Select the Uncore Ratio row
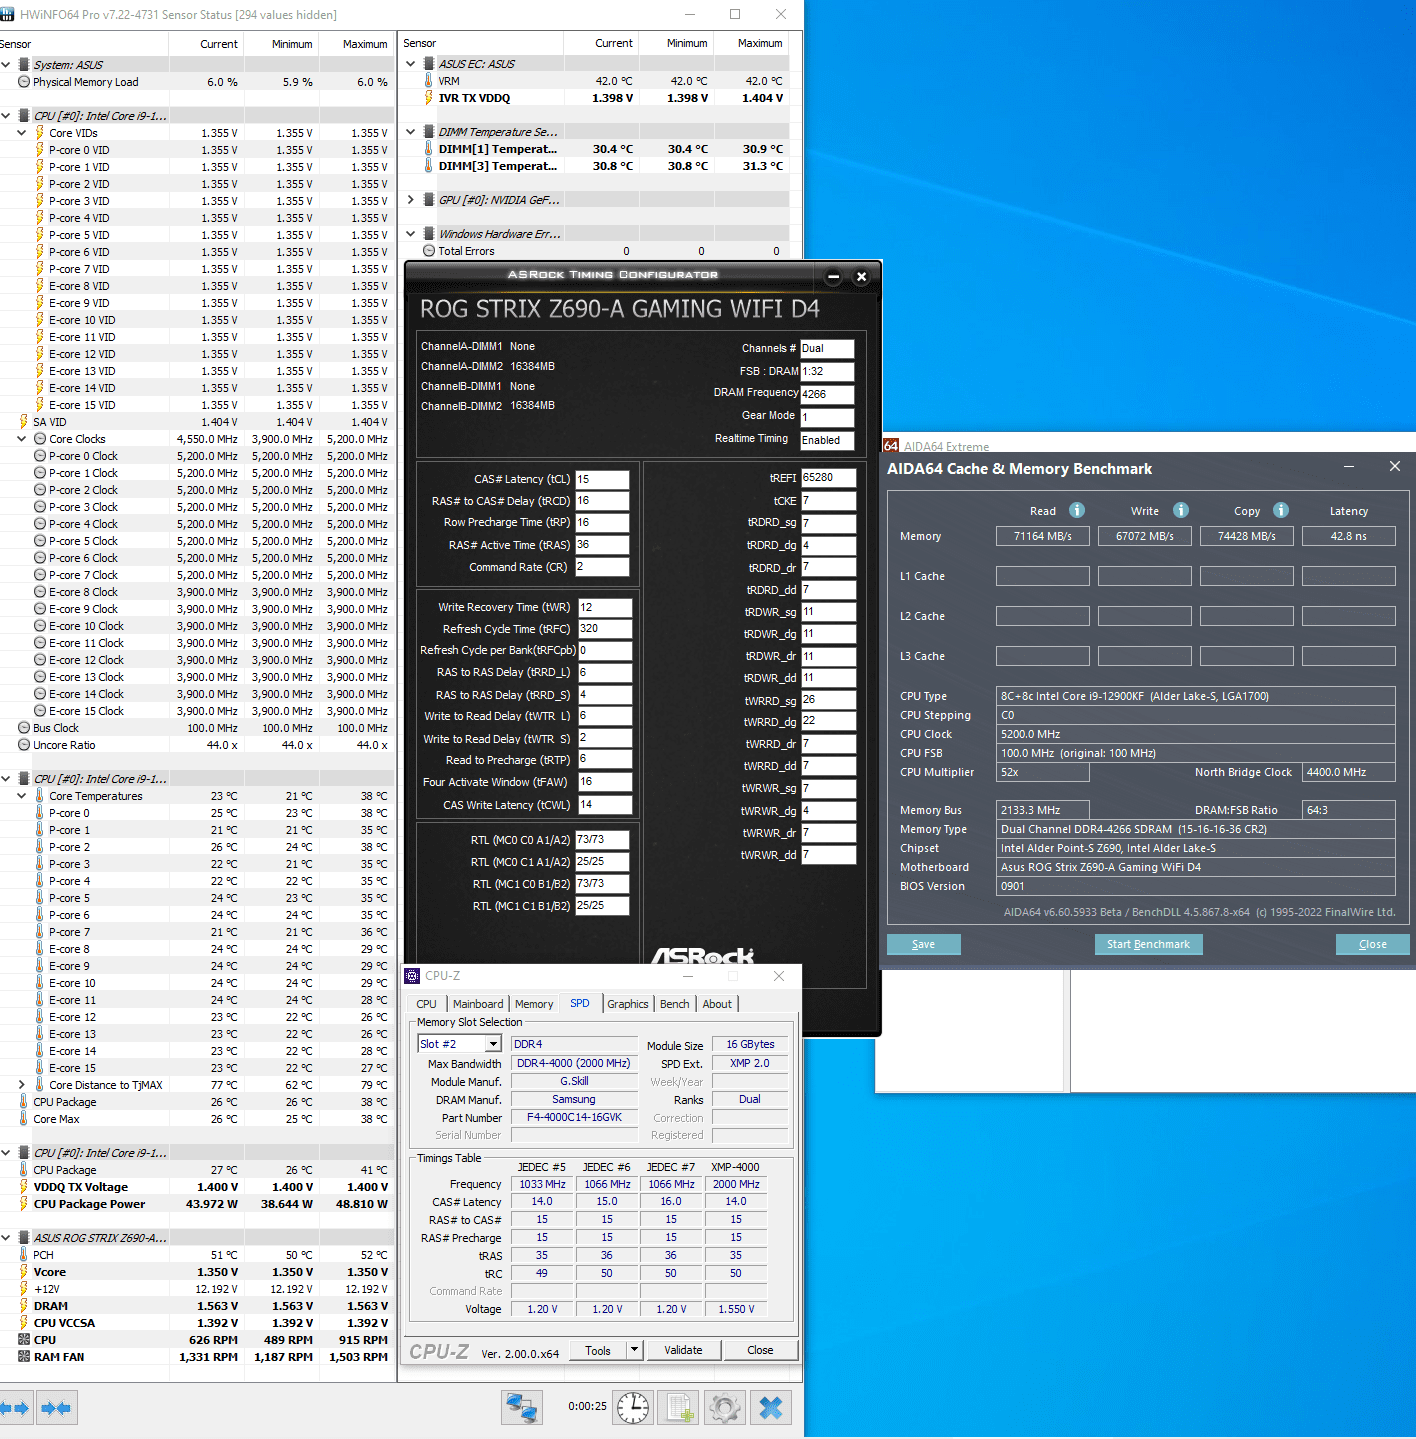 (x=196, y=745)
